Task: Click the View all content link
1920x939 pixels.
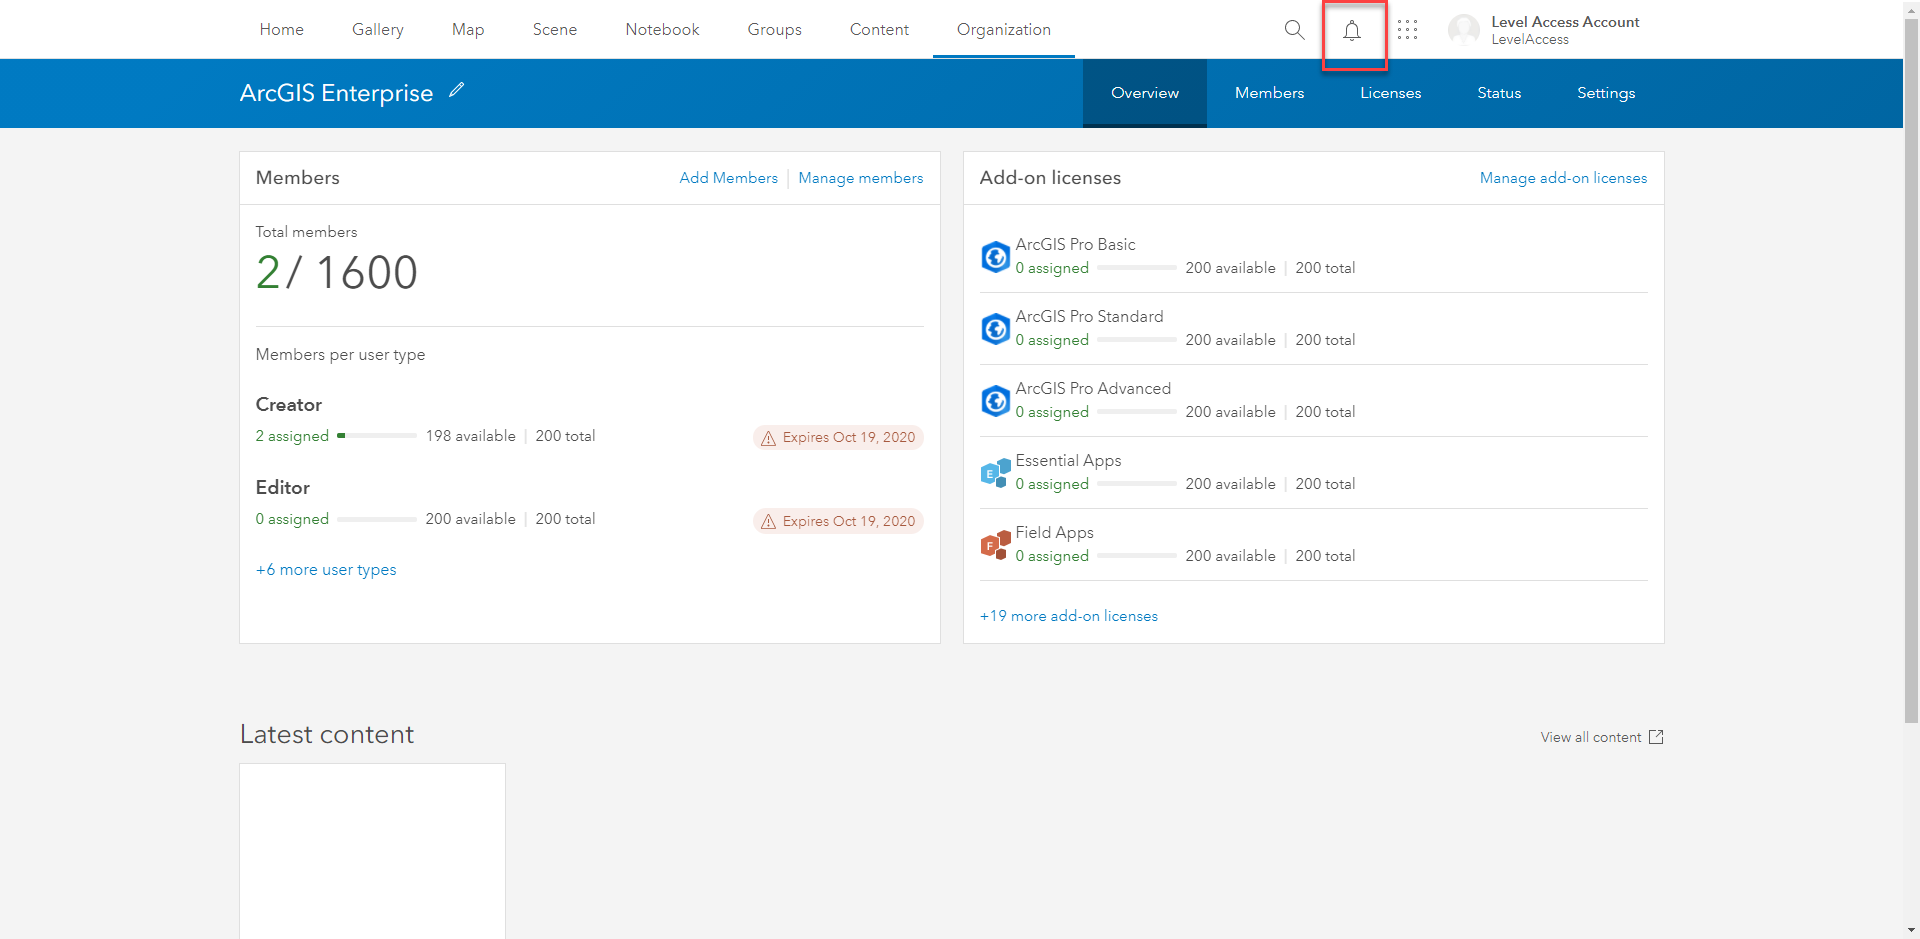Action: pyautogui.click(x=1591, y=737)
